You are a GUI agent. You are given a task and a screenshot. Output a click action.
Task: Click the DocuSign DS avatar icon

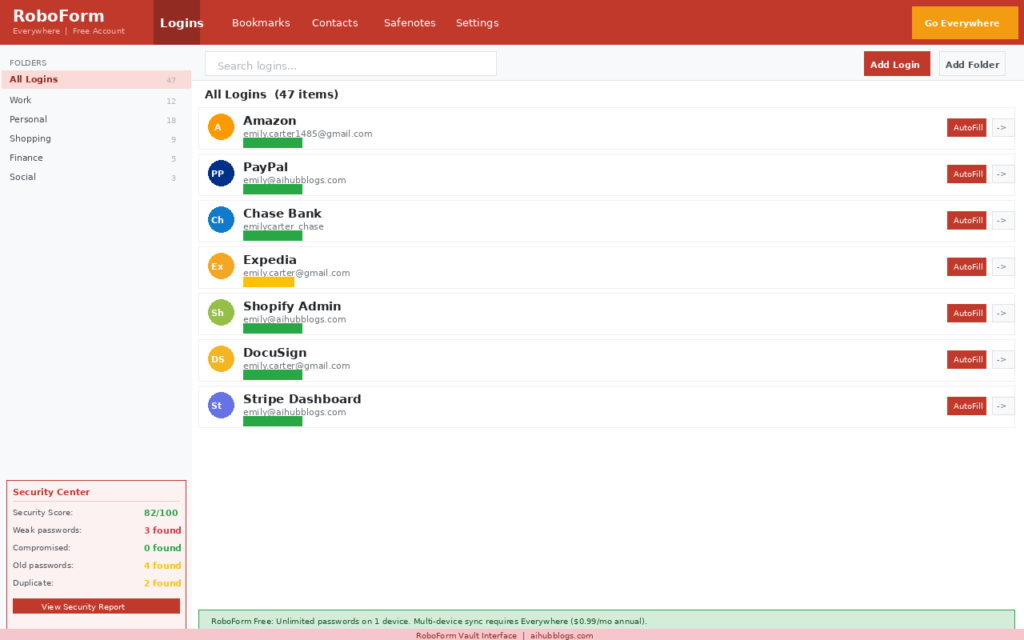[x=221, y=359]
